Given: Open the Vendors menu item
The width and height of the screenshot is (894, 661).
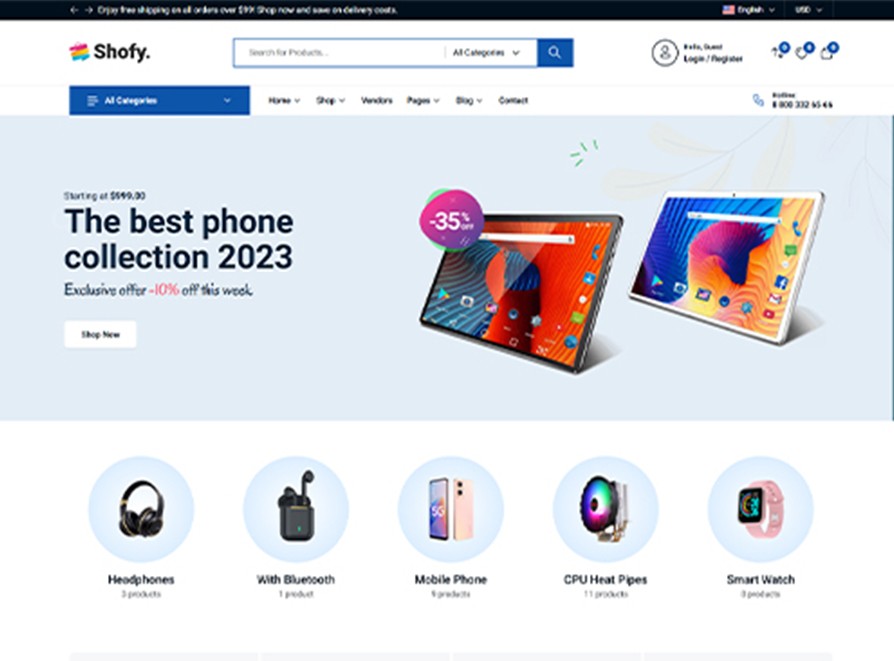Looking at the screenshot, I should click(376, 100).
